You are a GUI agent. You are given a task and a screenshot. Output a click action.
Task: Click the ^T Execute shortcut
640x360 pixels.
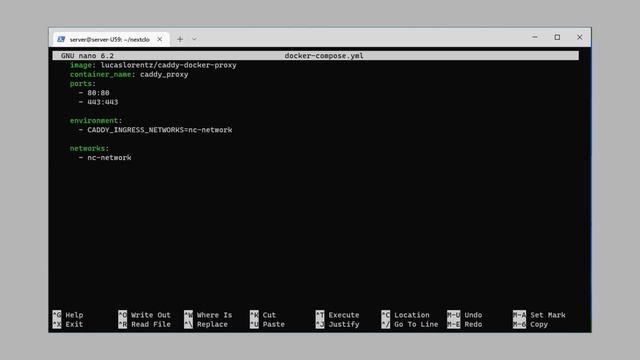point(338,315)
